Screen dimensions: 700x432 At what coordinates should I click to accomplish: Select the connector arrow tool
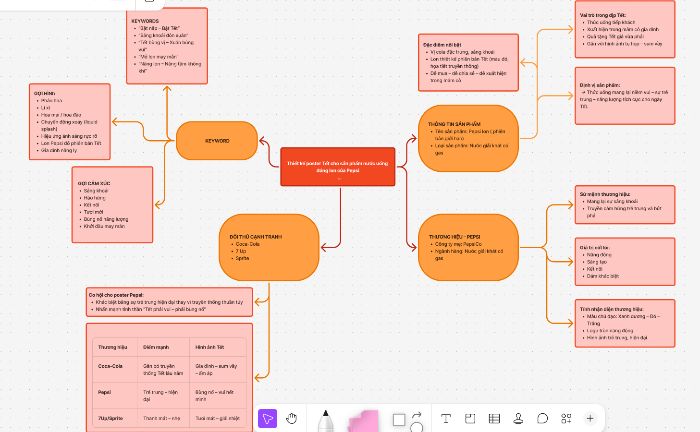click(417, 415)
